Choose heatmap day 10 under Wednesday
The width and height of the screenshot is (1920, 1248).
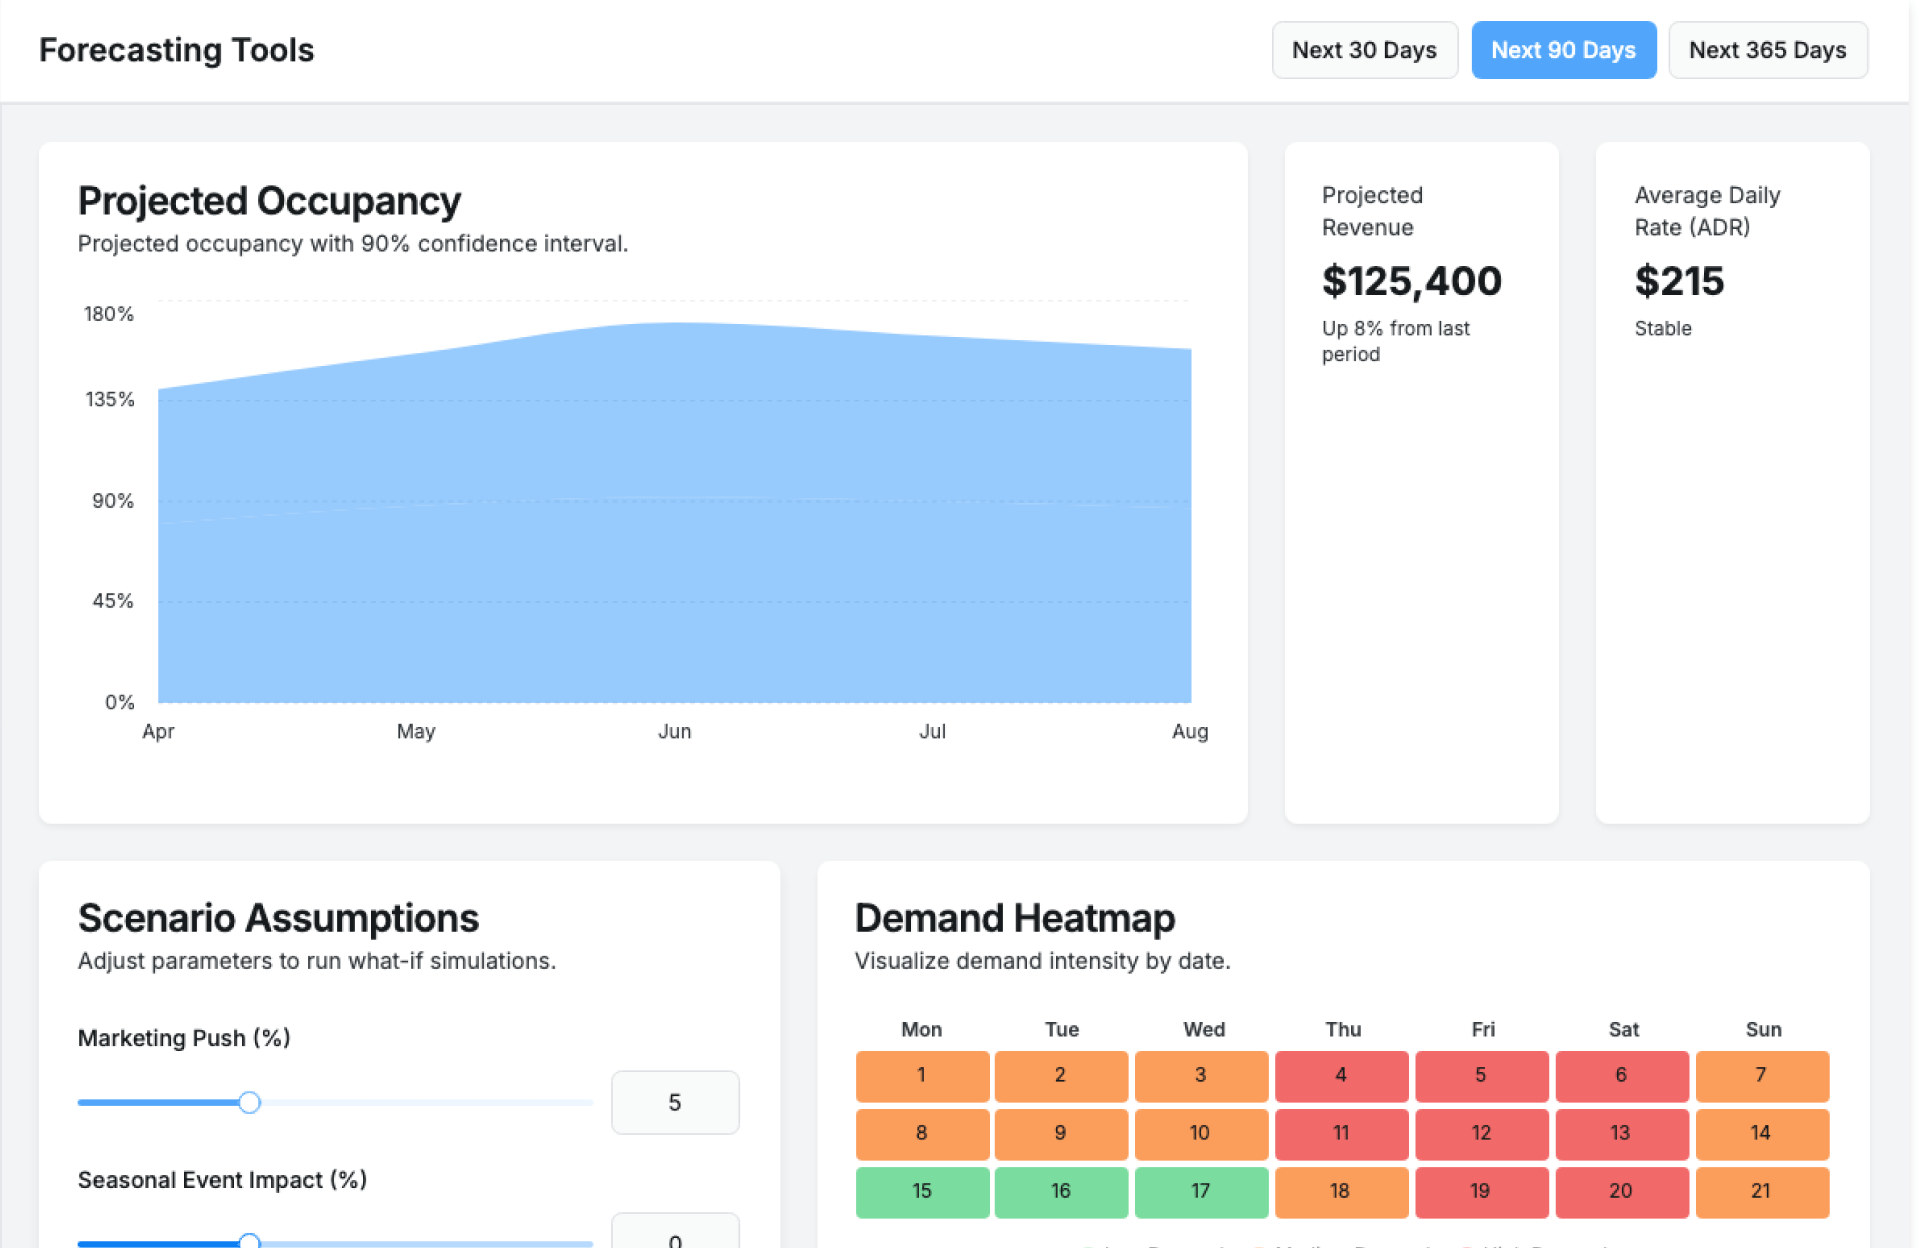pyautogui.click(x=1200, y=1133)
